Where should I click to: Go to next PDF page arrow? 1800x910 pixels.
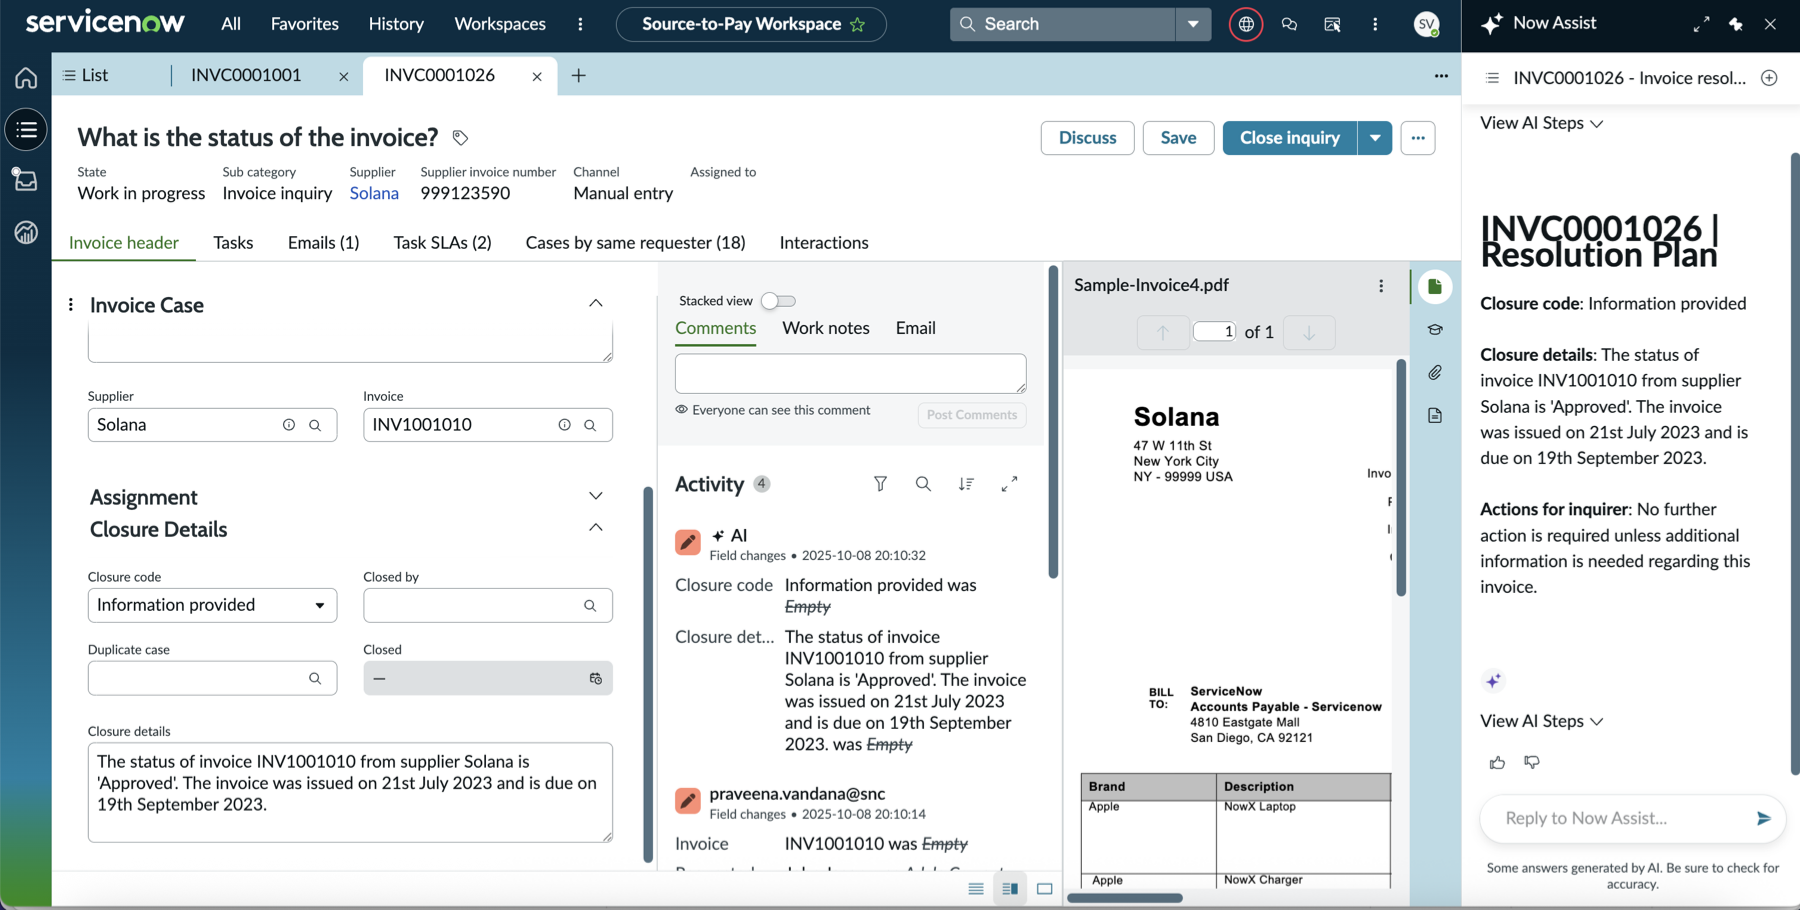point(1308,333)
